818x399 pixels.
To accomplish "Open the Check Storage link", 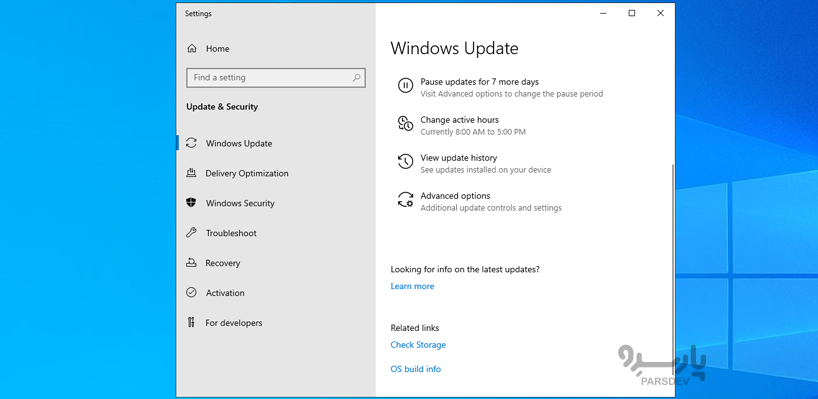I will [418, 345].
